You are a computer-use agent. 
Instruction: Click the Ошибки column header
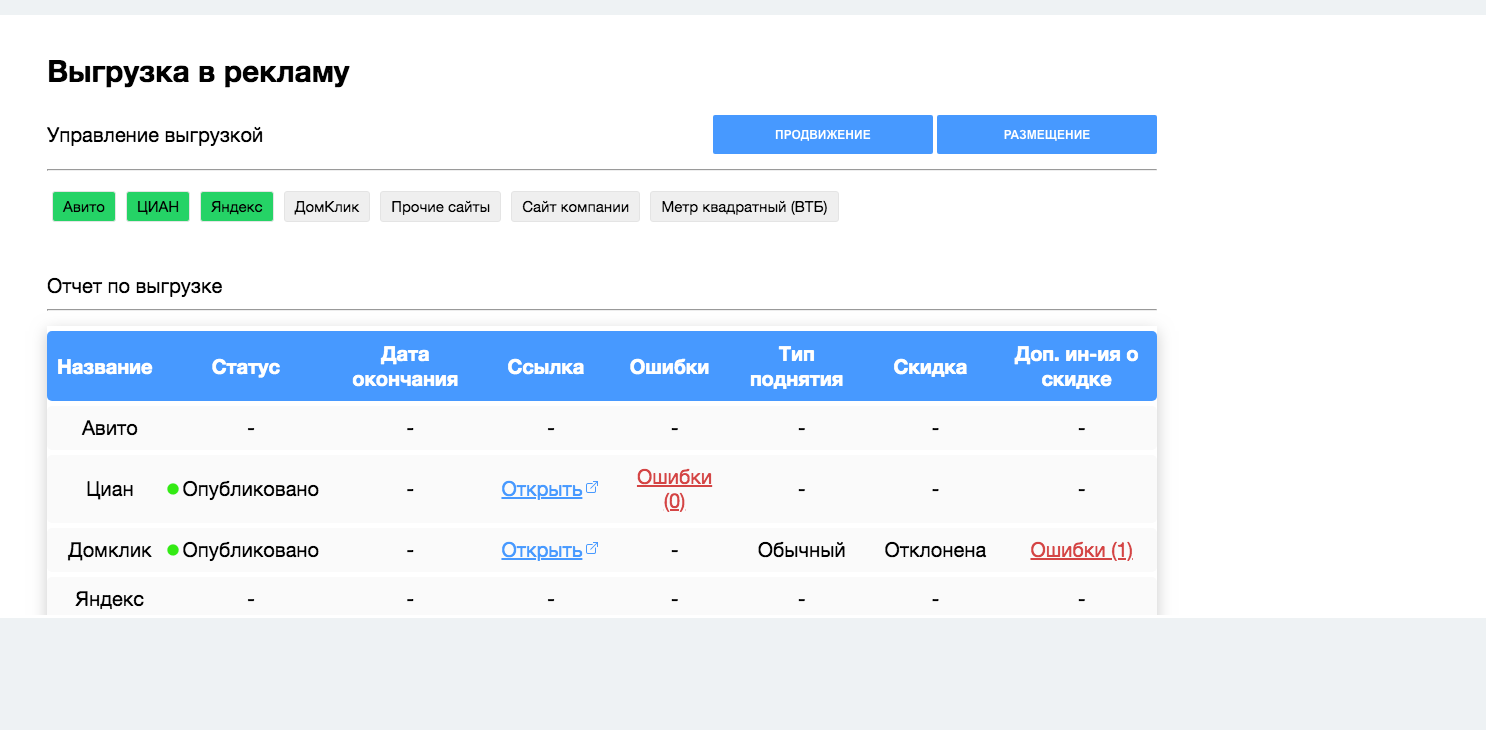pos(669,367)
